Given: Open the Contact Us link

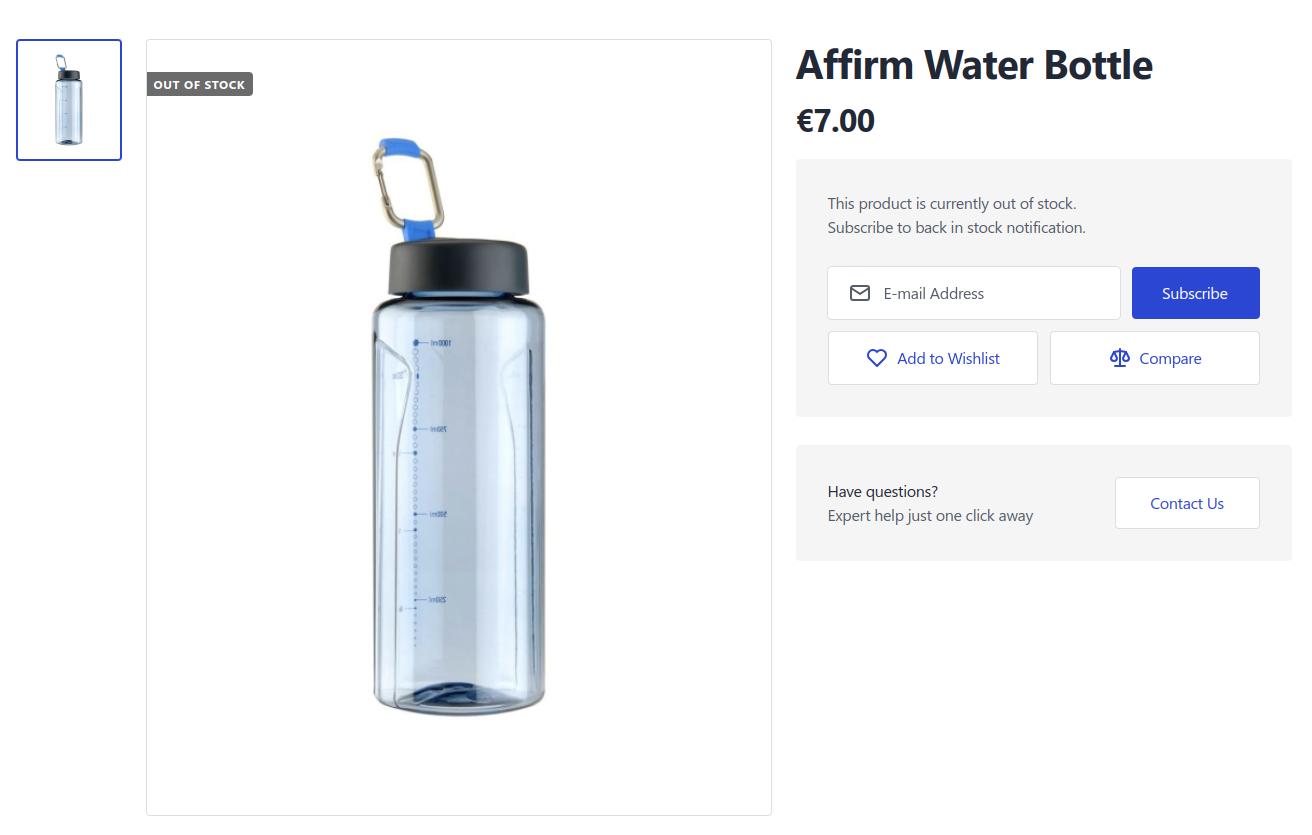Looking at the screenshot, I should coord(1186,503).
